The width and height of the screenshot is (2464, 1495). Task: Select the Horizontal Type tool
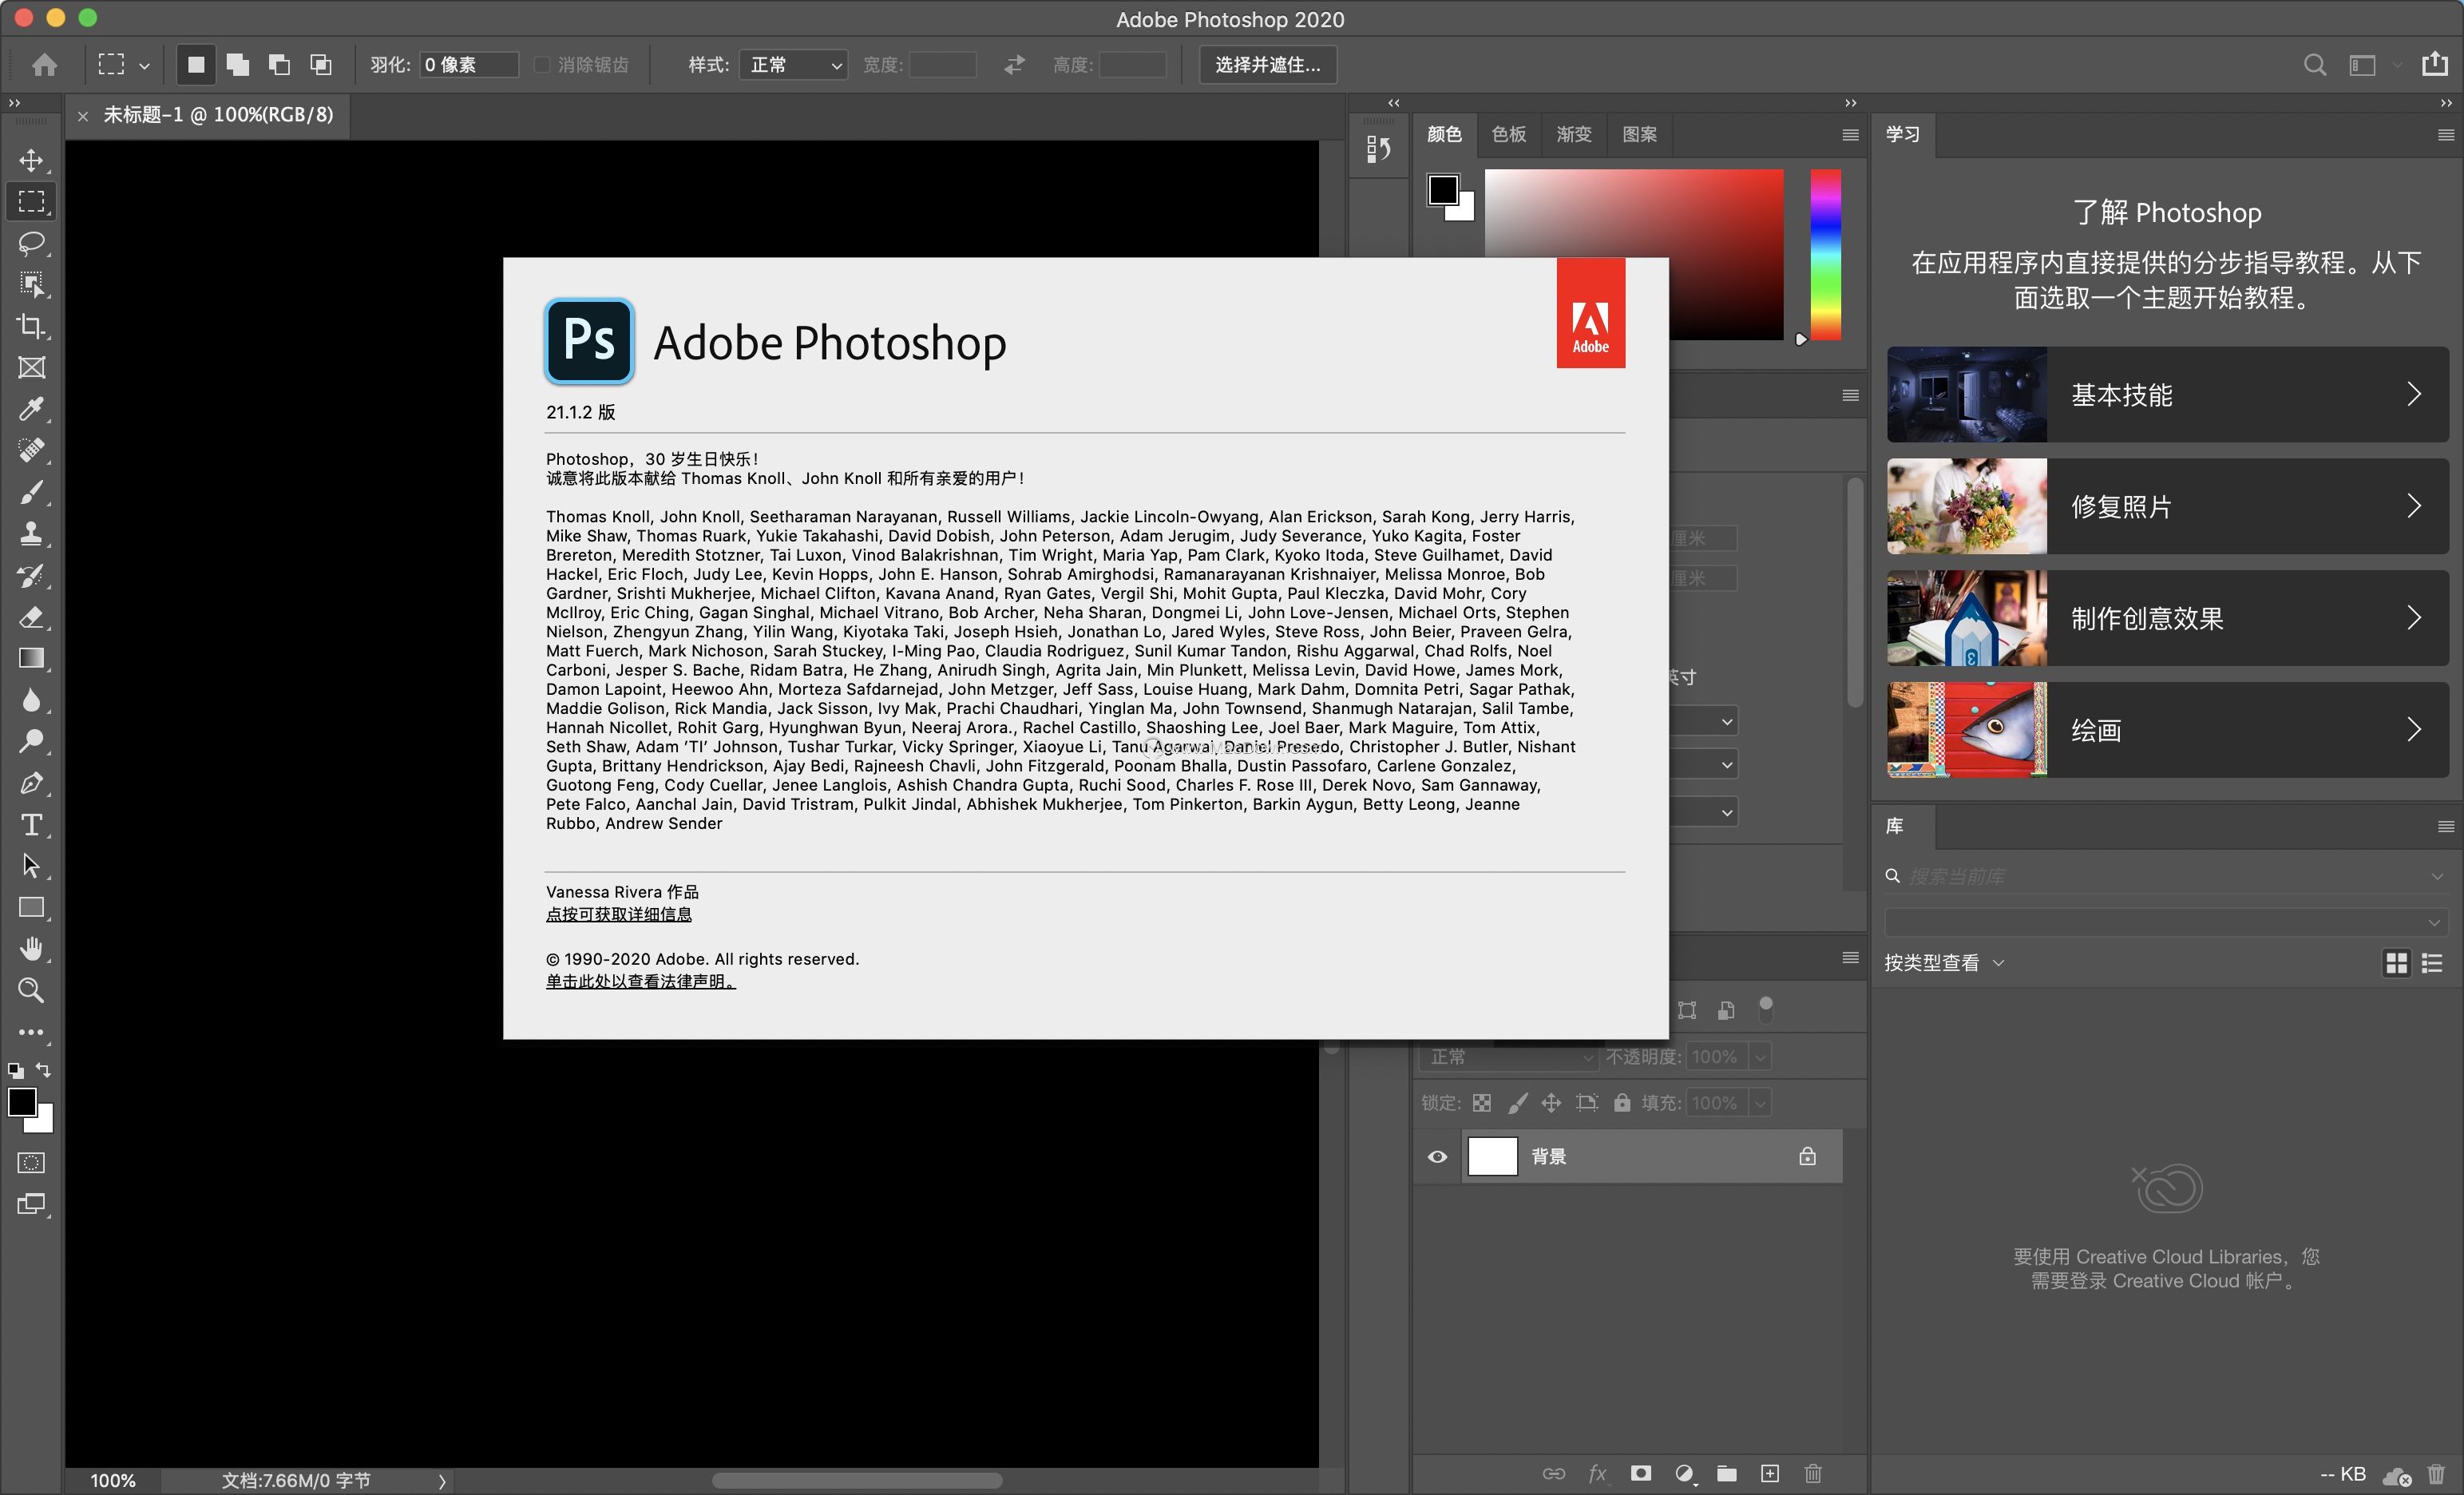pyautogui.click(x=31, y=825)
